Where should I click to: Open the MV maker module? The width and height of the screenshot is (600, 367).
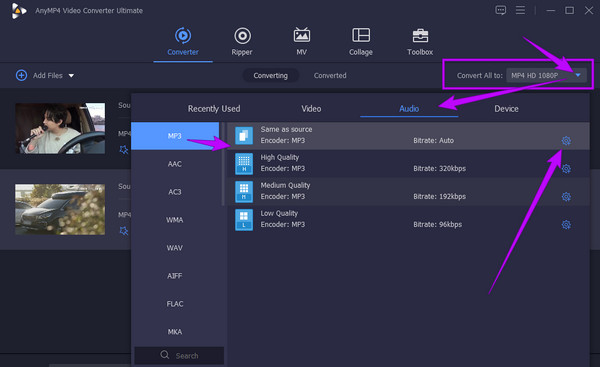pyautogui.click(x=302, y=42)
